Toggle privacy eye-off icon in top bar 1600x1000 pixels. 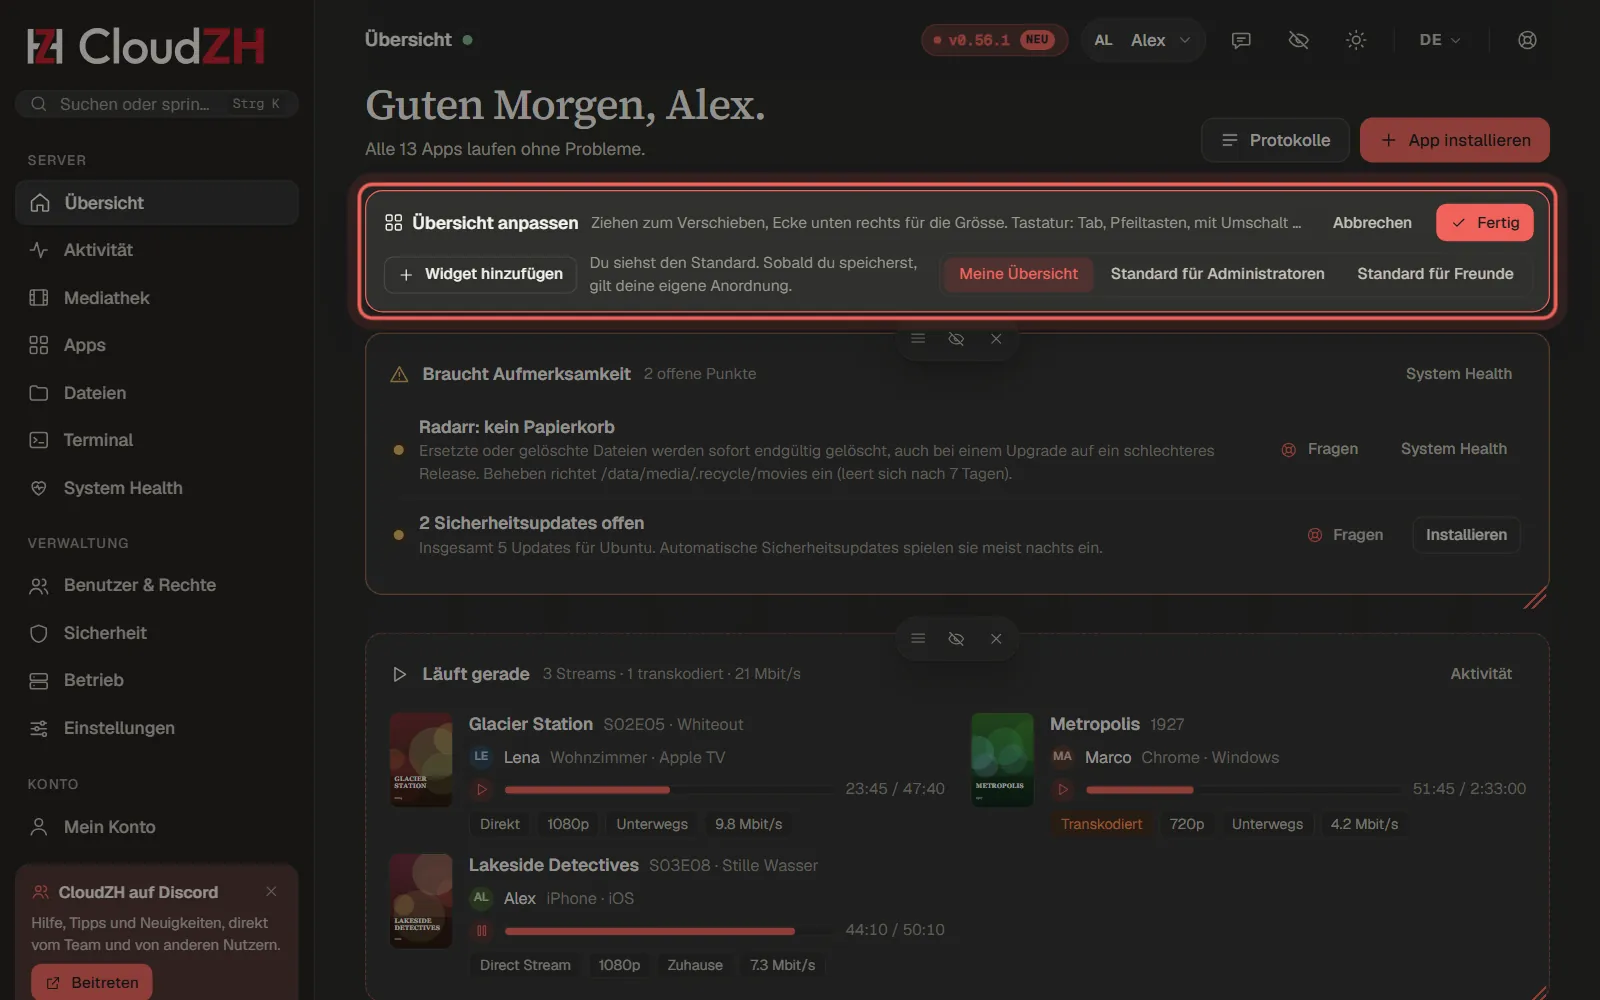1298,40
